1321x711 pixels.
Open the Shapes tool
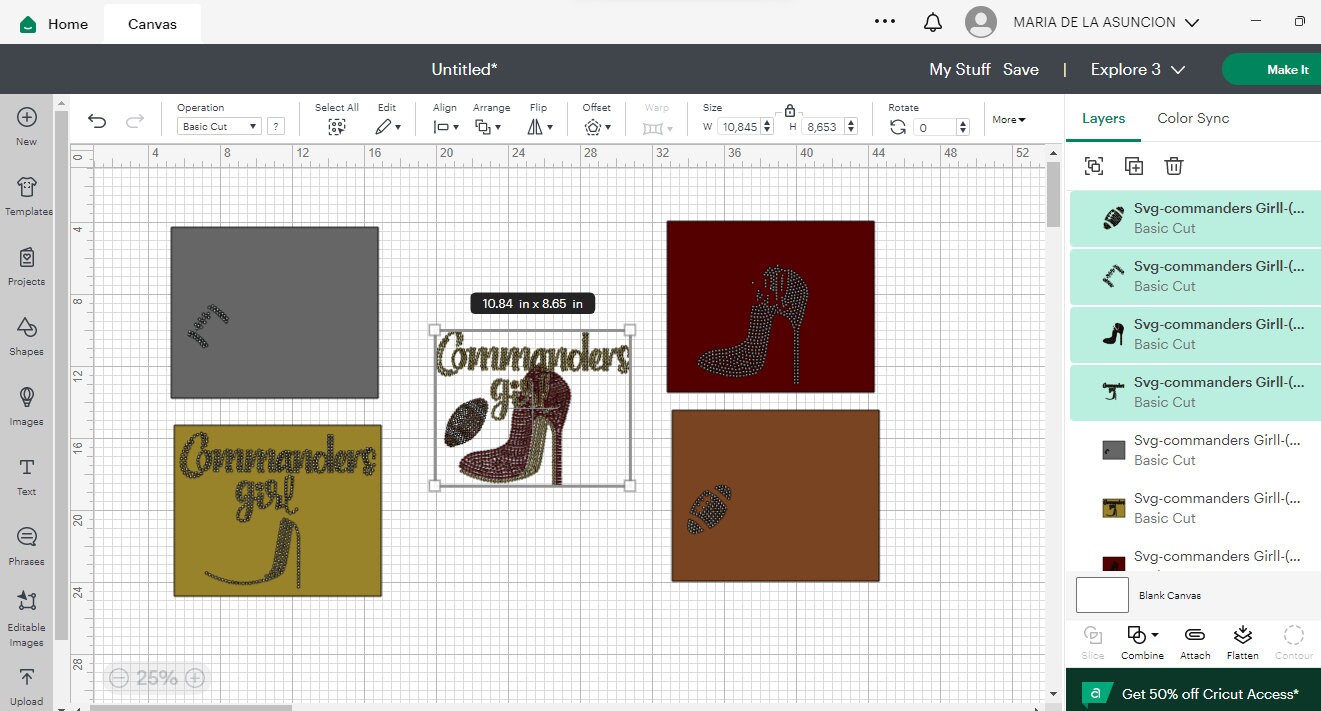[27, 336]
